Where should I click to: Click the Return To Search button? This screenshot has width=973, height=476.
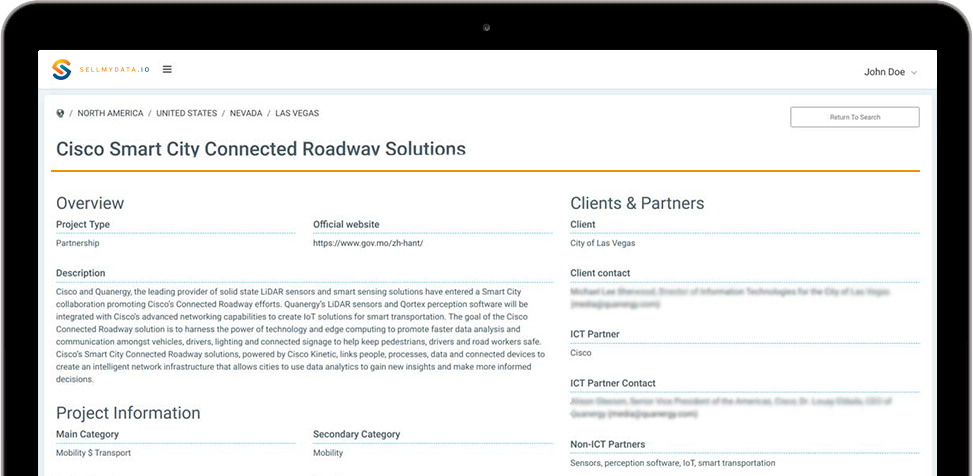point(854,117)
